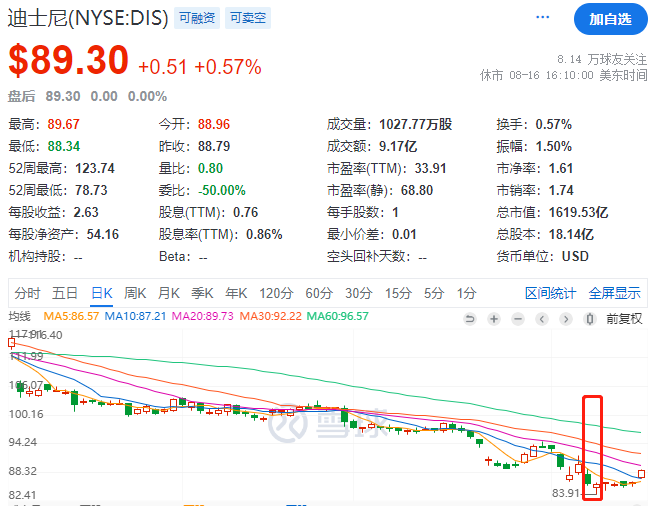
Task: Click the 52周最高 value 123.74
Action: click(x=95, y=168)
